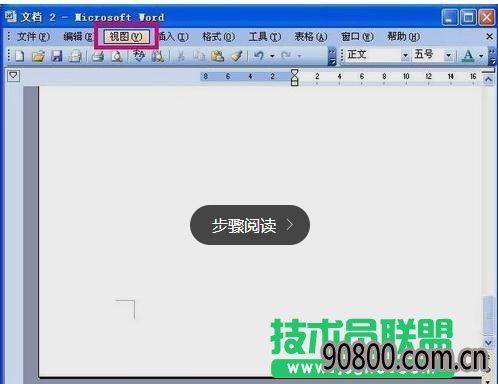Click the Paste clipboard icon
This screenshot has width=498, height=384.
click(217, 56)
